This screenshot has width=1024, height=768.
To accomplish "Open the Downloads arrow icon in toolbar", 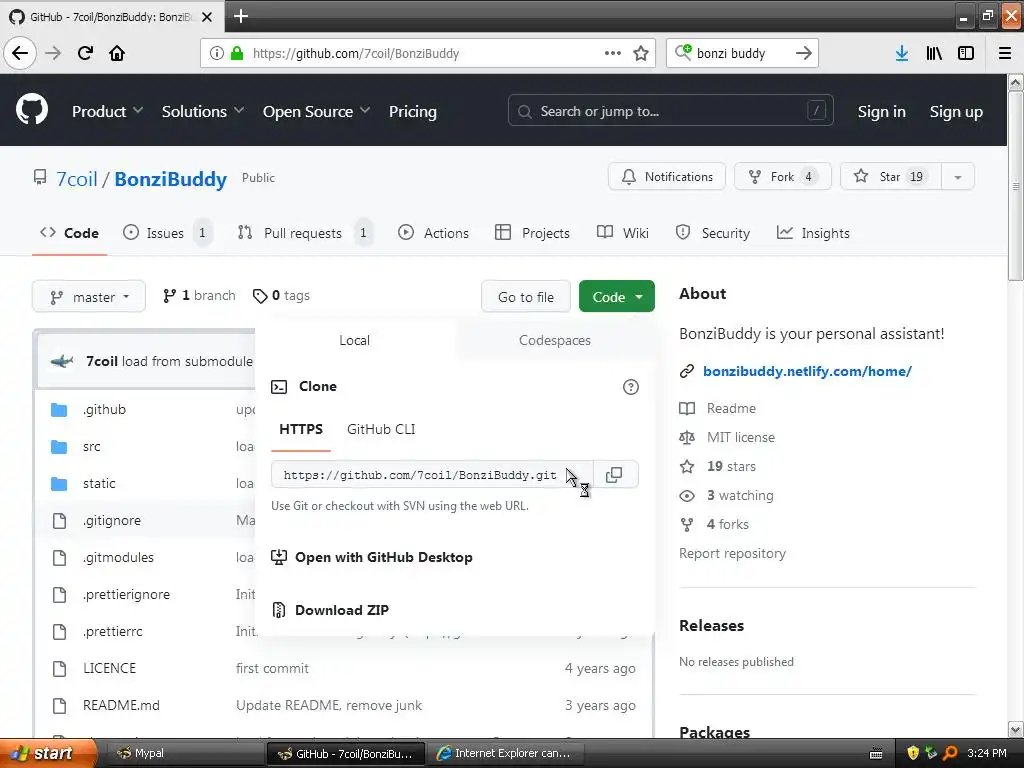I will (x=902, y=53).
